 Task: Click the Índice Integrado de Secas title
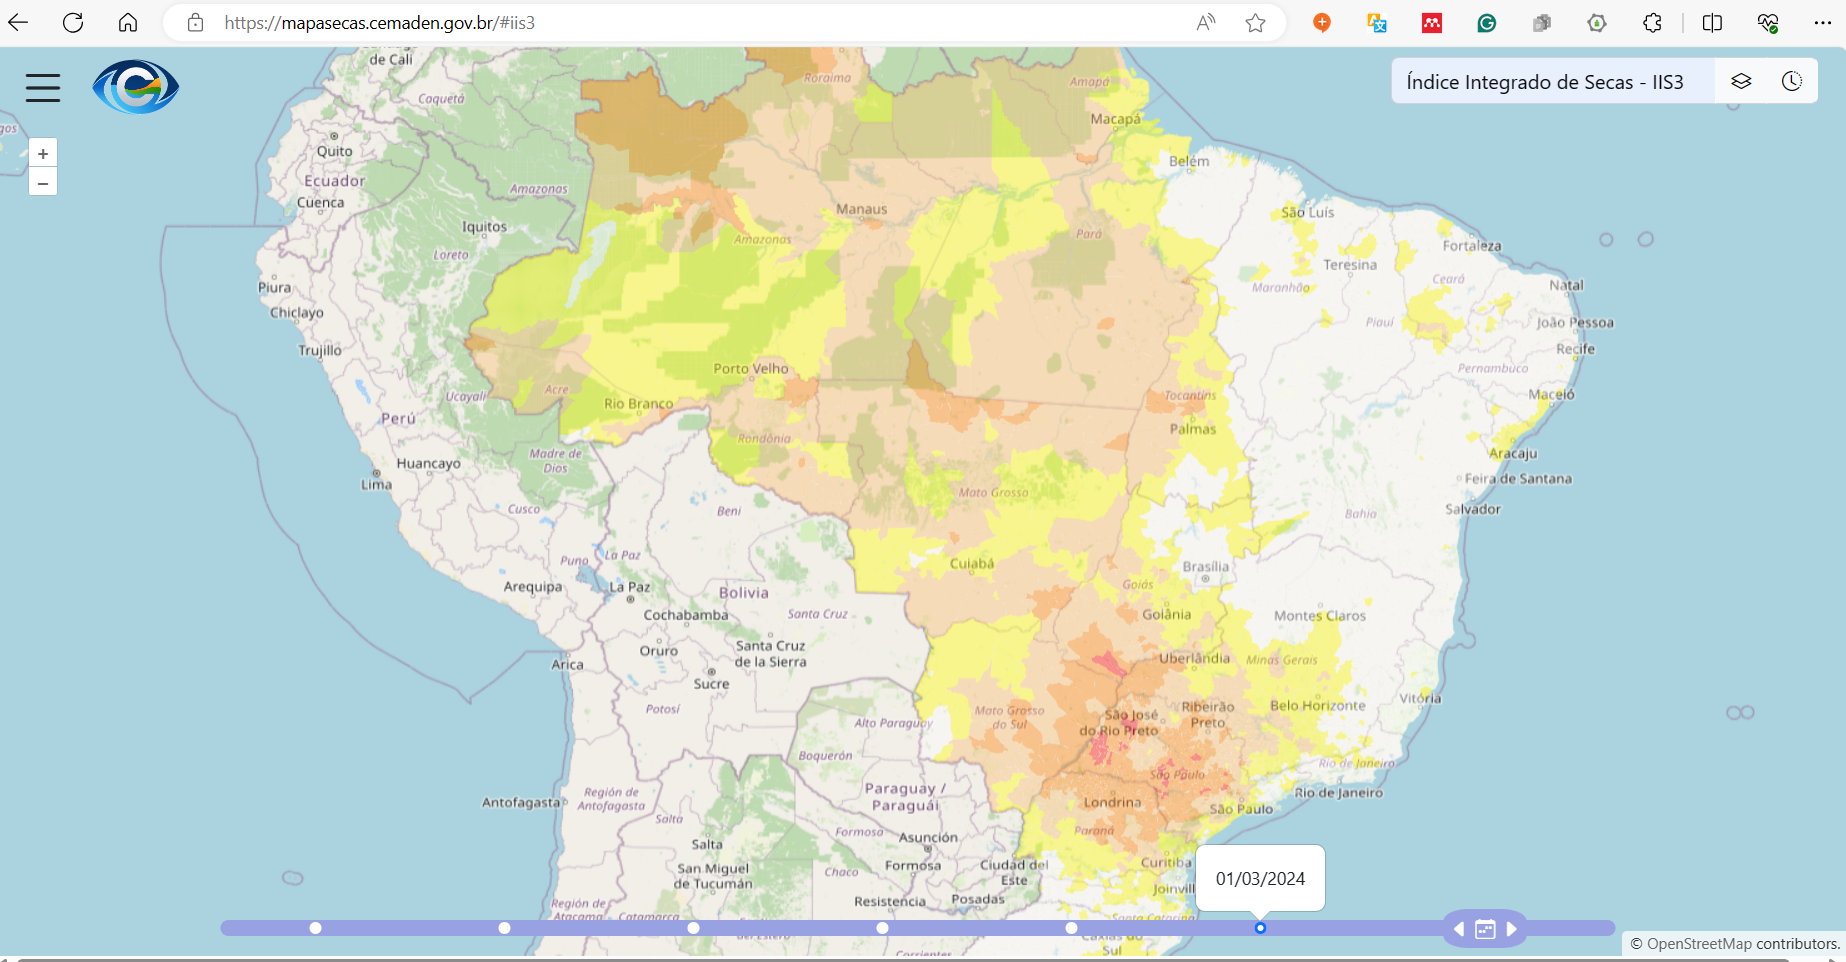[1544, 82]
